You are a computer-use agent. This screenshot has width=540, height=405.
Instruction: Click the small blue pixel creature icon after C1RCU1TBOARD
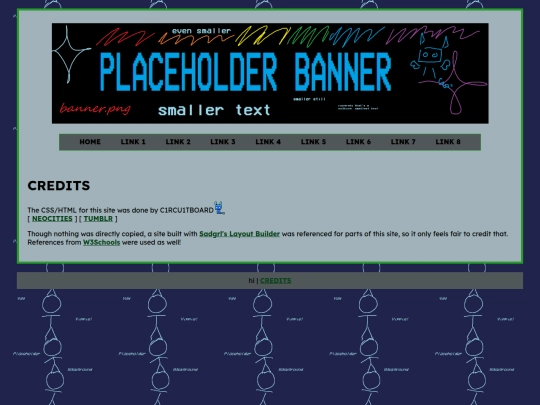pos(219,208)
